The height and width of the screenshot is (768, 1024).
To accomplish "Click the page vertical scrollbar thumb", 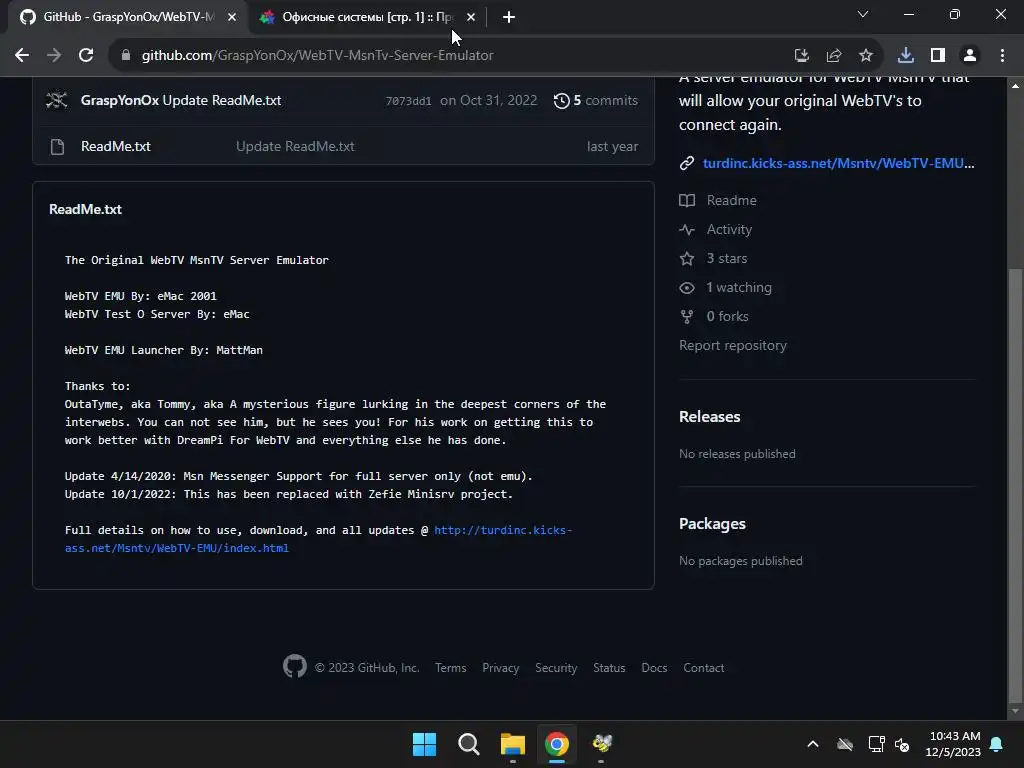I will point(1015,483).
